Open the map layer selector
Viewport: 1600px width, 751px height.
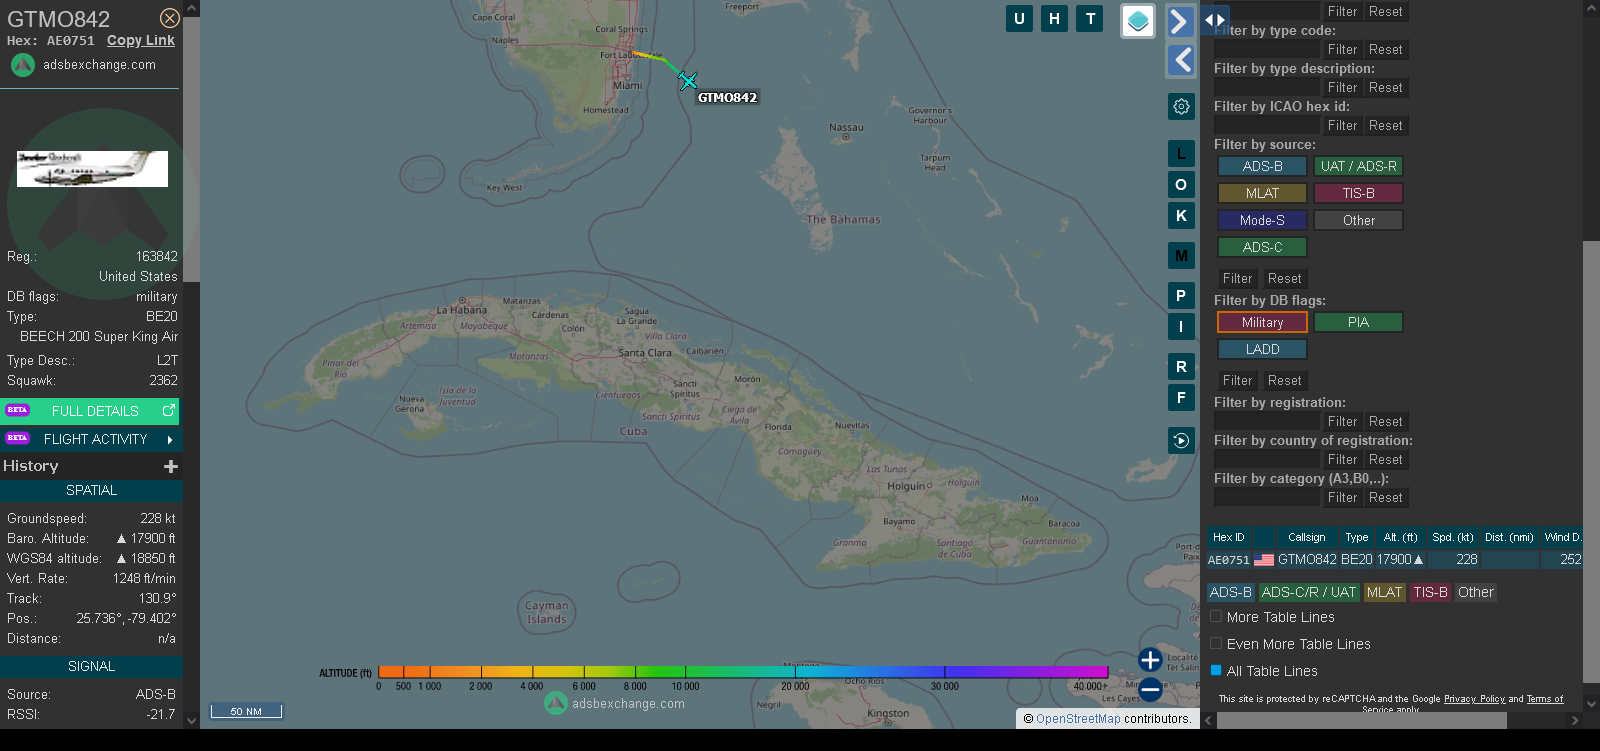coord(1138,21)
